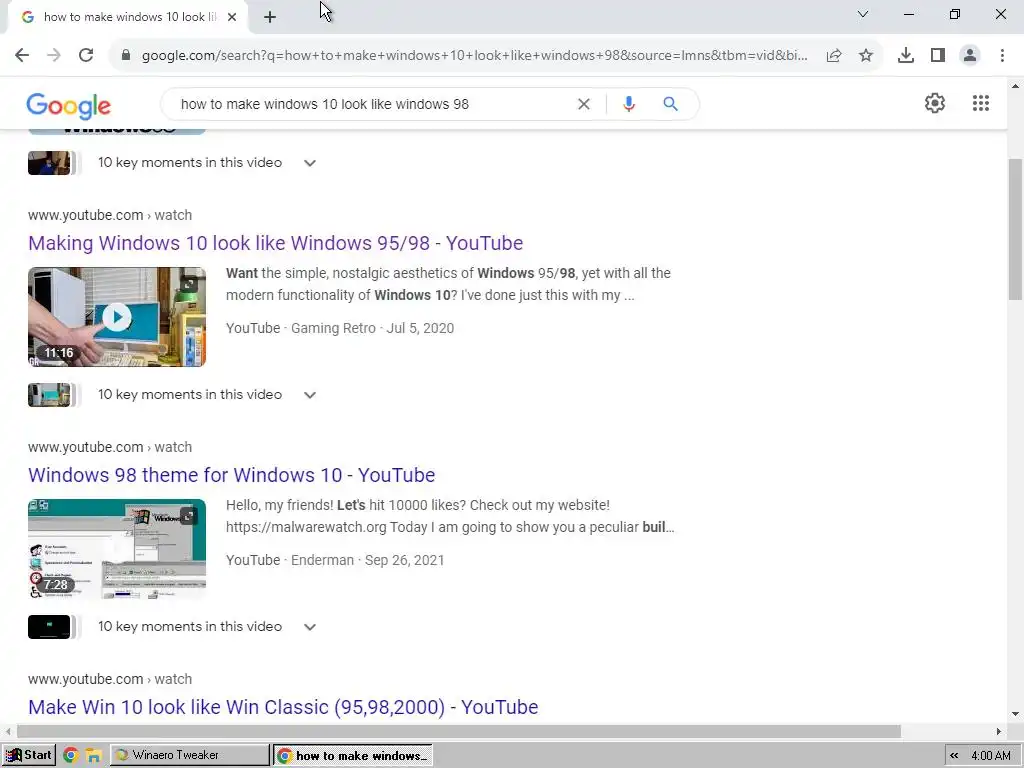Click the first 'www.youtube.com › watch' breadcrumb
The height and width of the screenshot is (768, 1024).
click(110, 215)
